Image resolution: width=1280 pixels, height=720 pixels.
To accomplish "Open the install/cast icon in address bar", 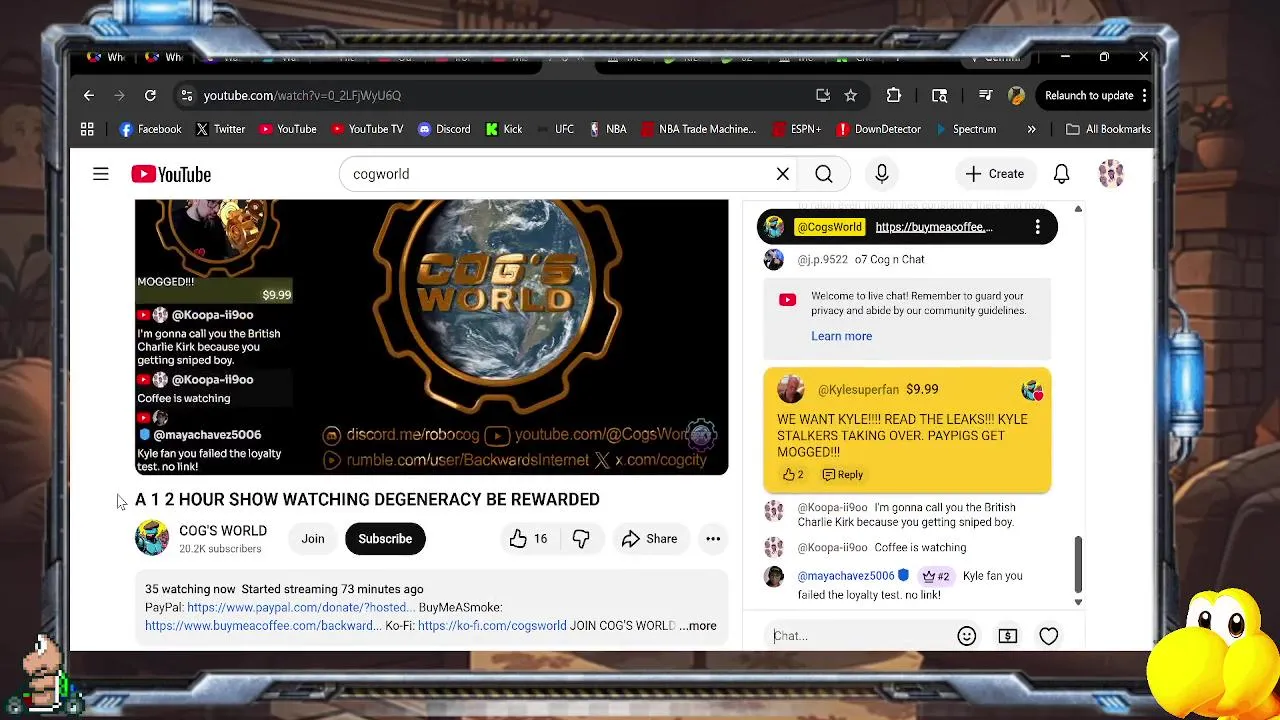I will [x=823, y=95].
